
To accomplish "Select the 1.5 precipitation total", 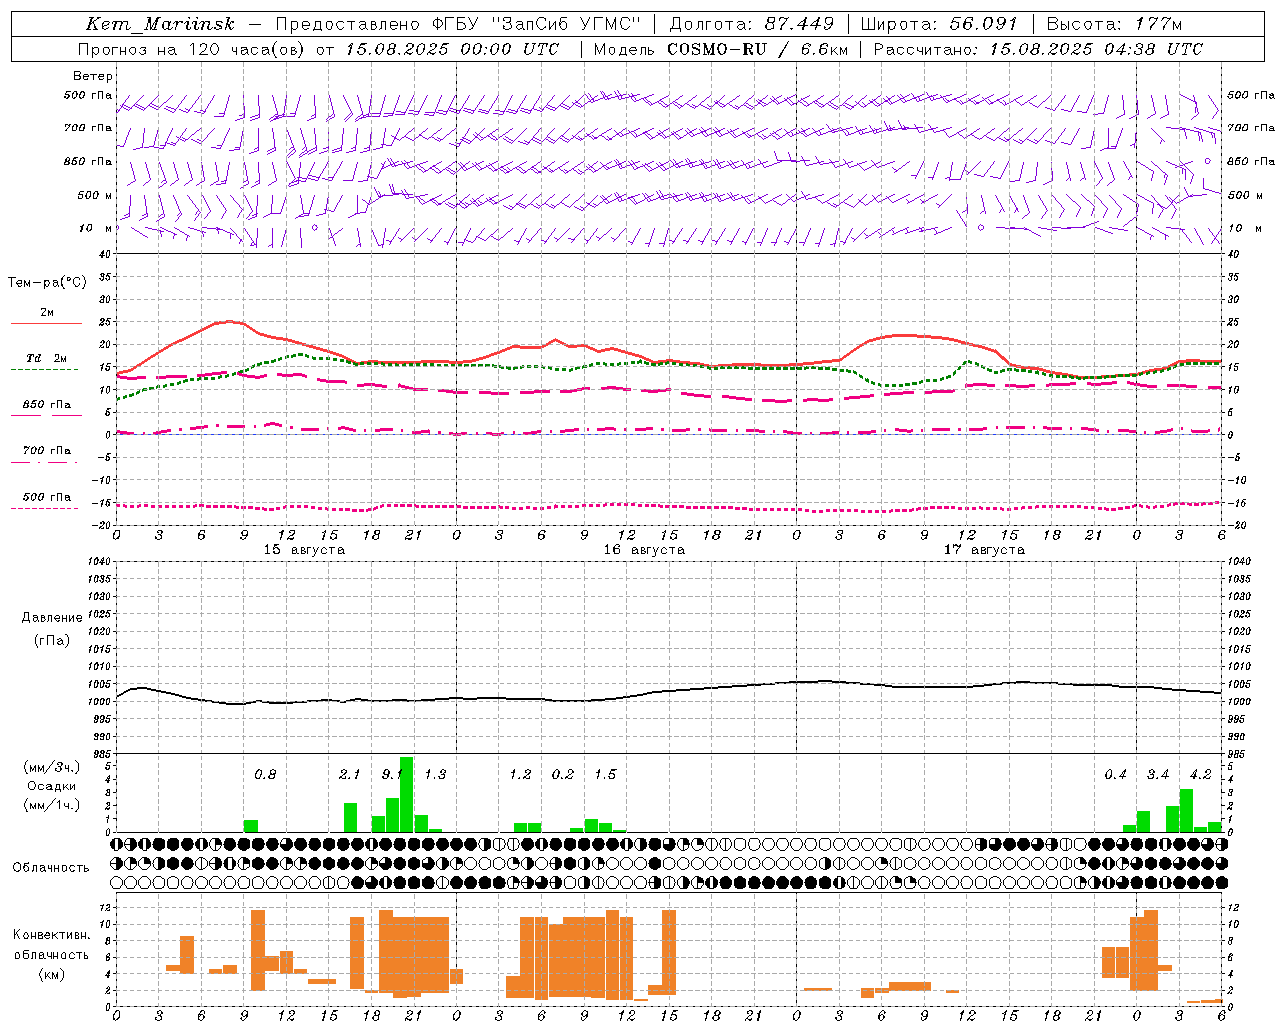I will point(605,775).
